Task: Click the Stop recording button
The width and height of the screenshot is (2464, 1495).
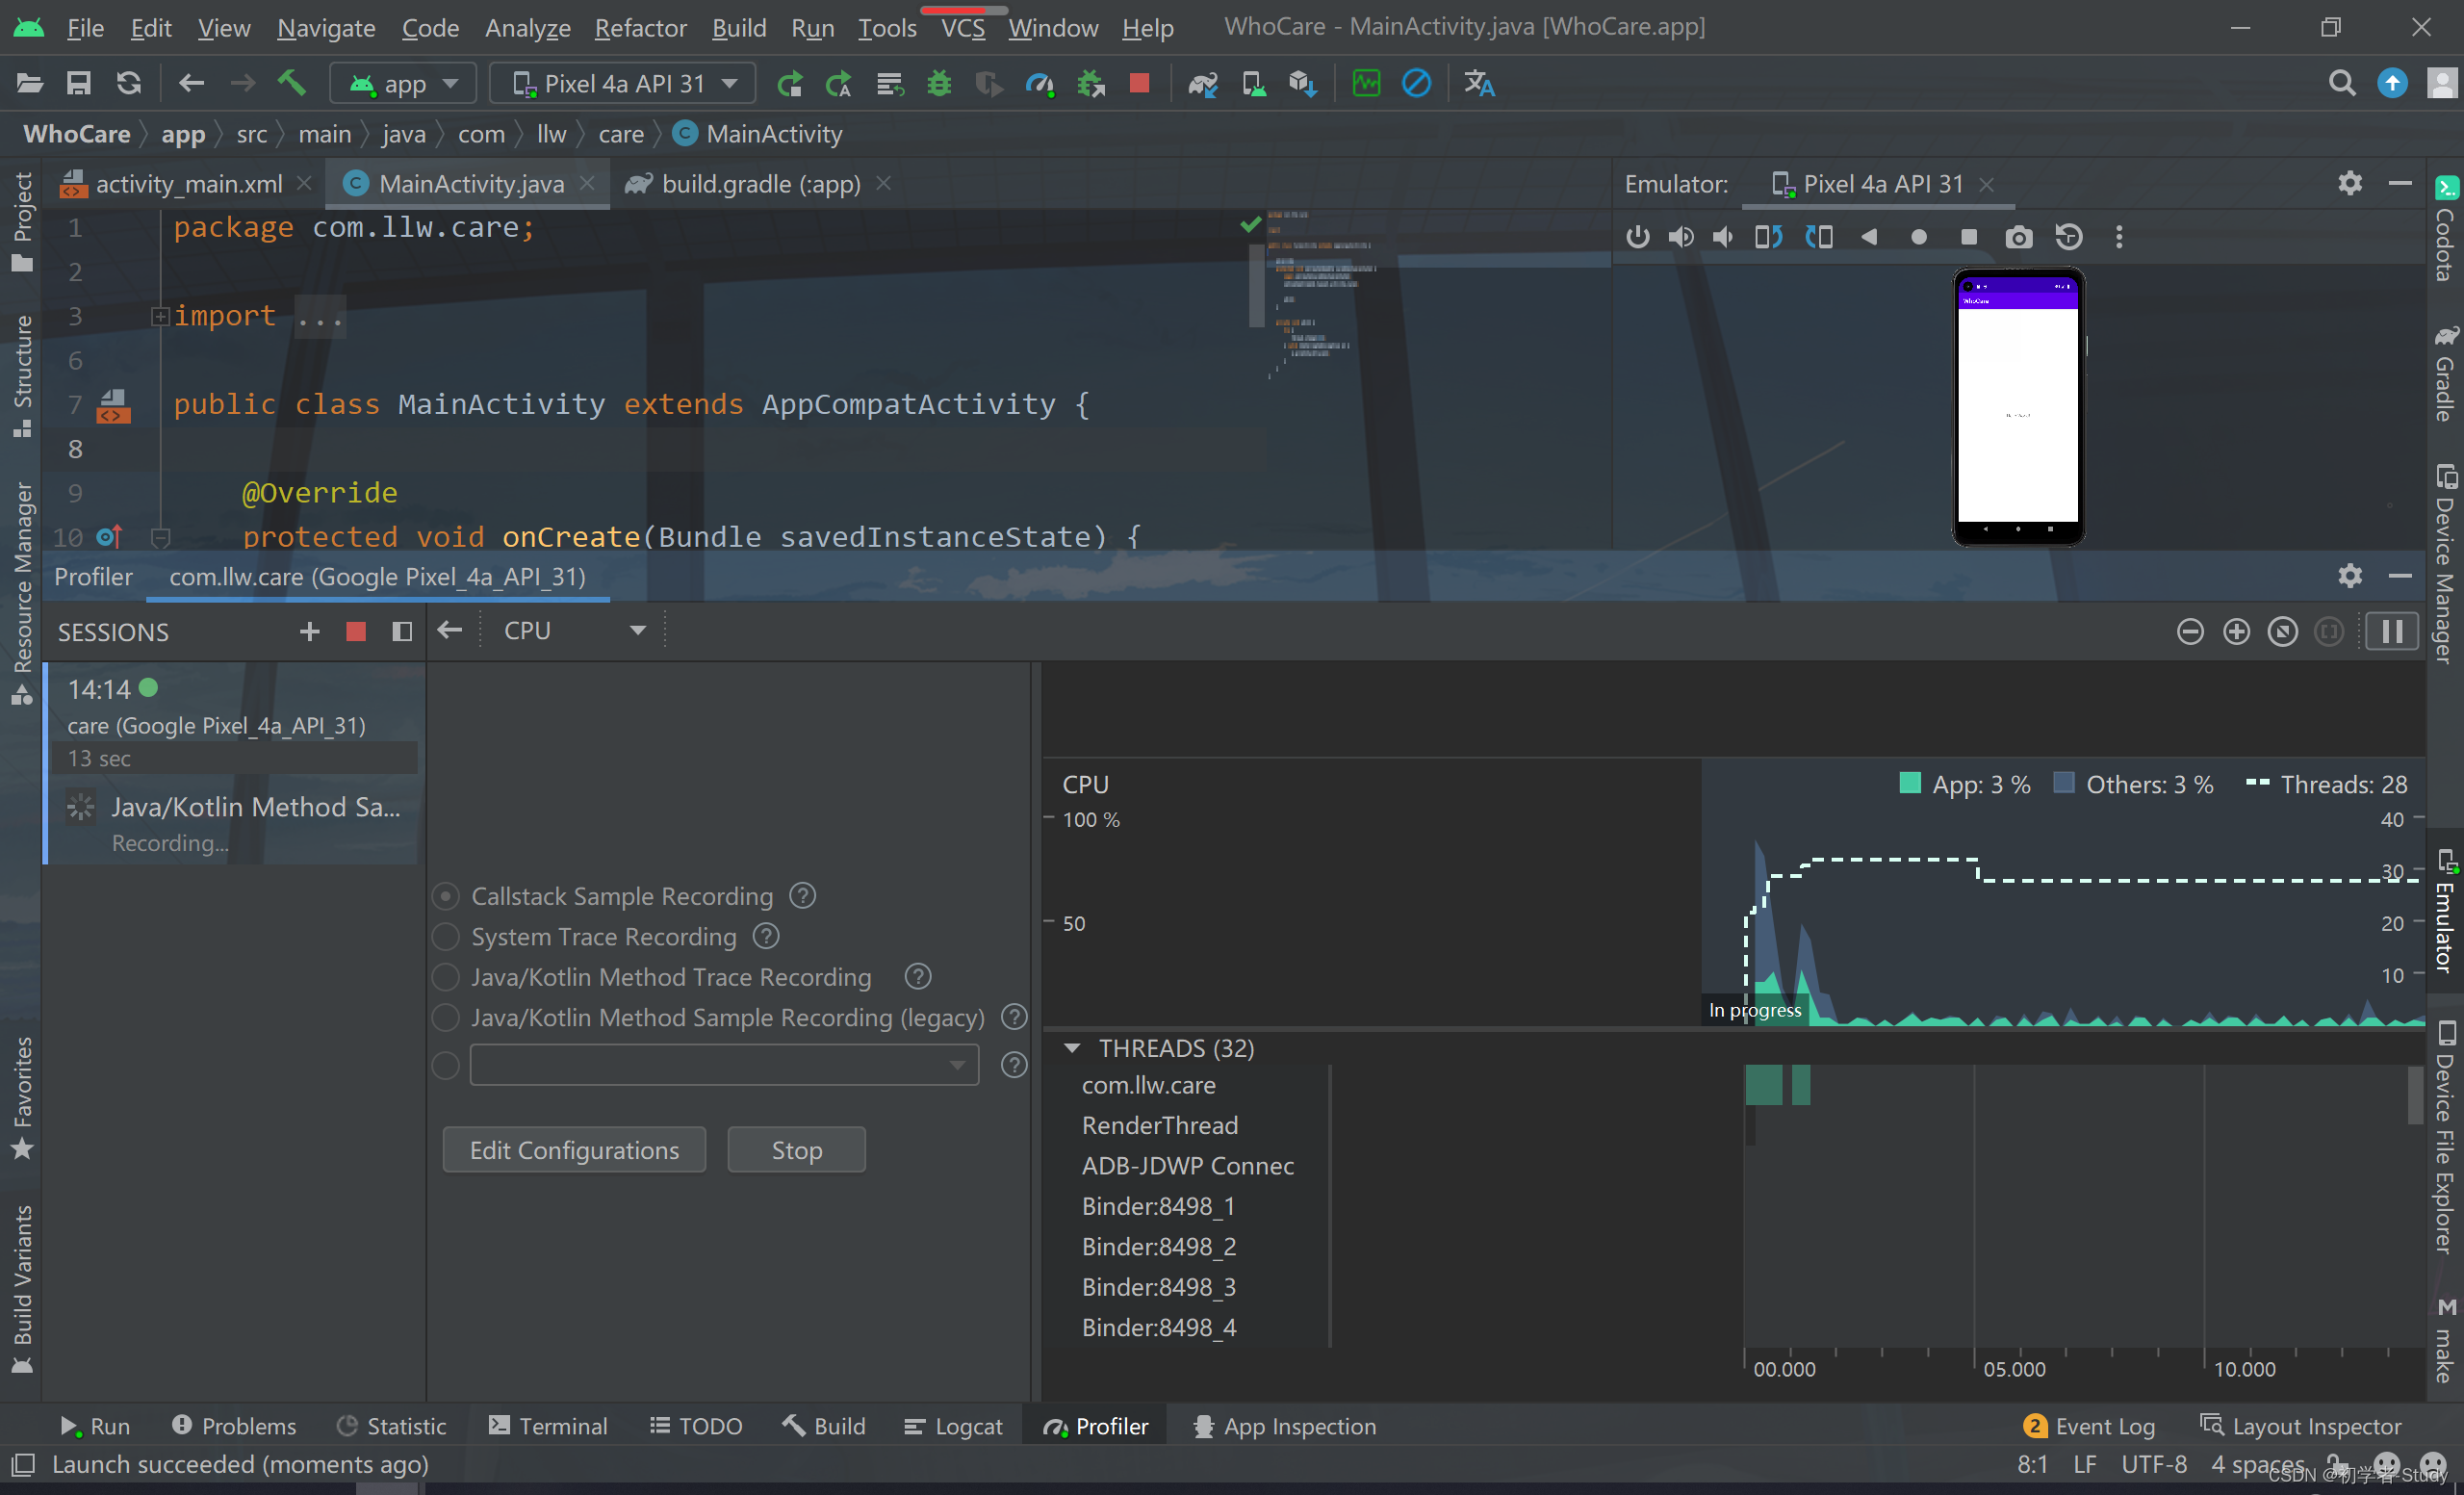Action: (x=797, y=1150)
